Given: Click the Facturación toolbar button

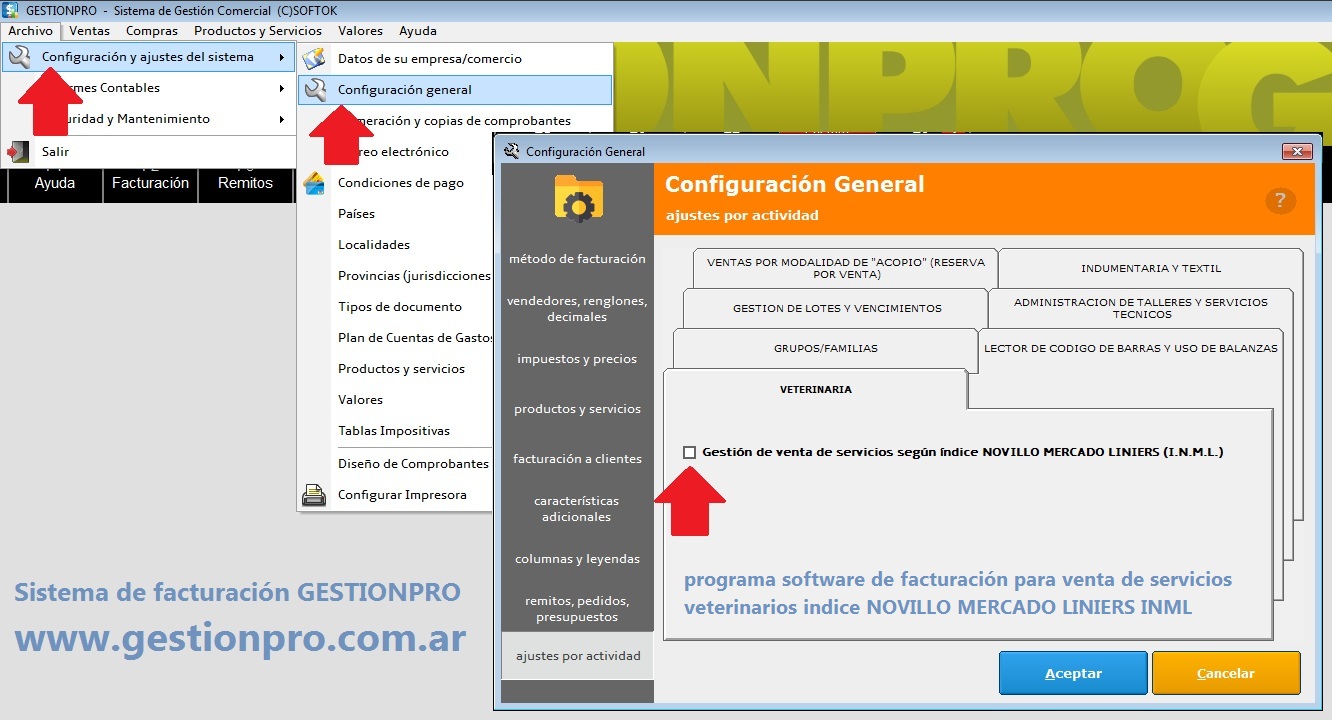Looking at the screenshot, I should (150, 184).
